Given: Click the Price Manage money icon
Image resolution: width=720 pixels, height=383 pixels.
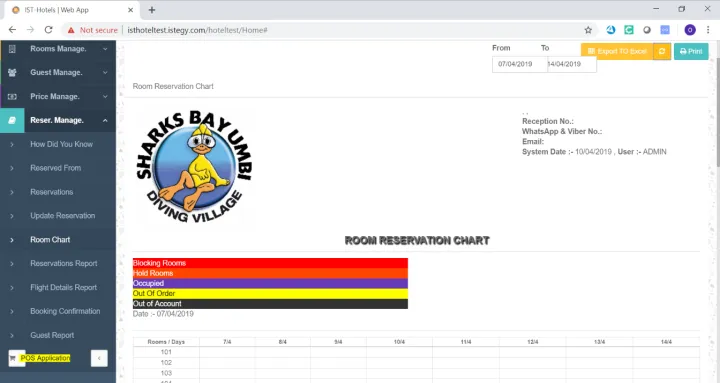Looking at the screenshot, I should point(12,96).
